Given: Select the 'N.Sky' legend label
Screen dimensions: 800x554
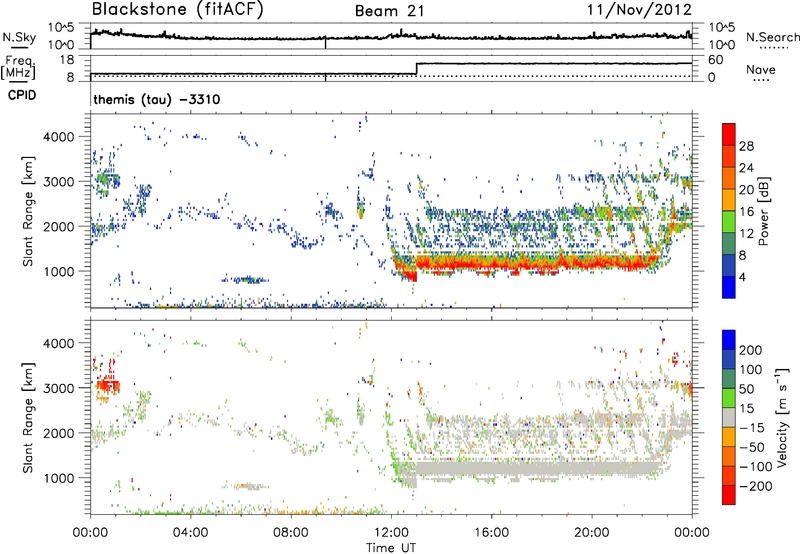Looking at the screenshot, I should [19, 37].
